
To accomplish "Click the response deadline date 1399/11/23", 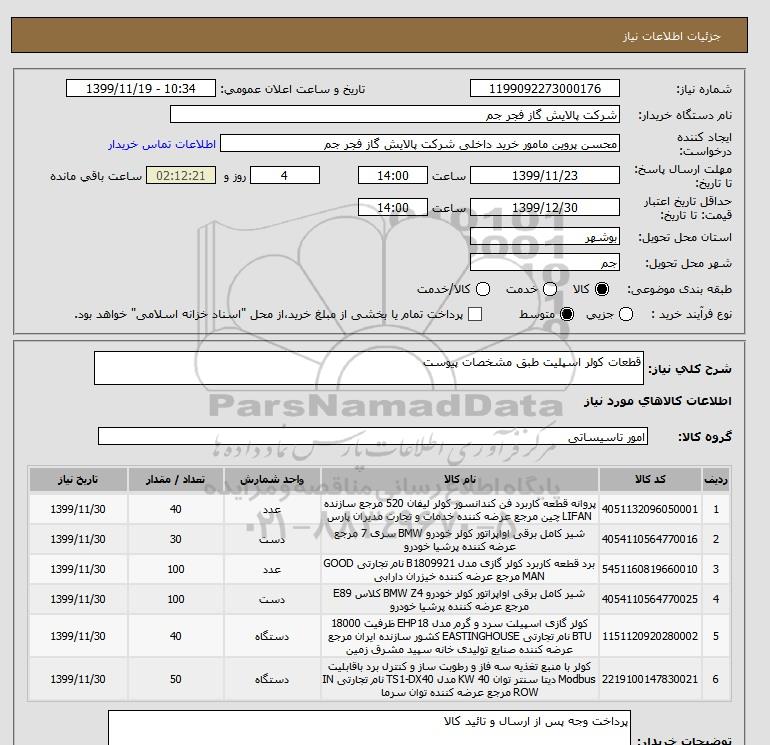I will tap(545, 175).
